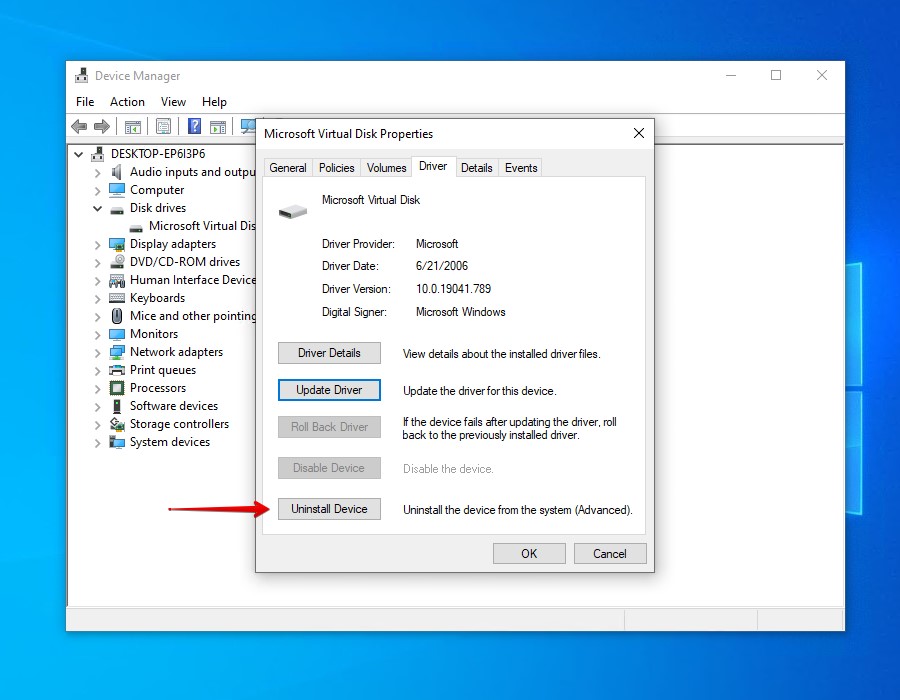Expand DVD/CD-ROM drives chevron

click(x=98, y=263)
